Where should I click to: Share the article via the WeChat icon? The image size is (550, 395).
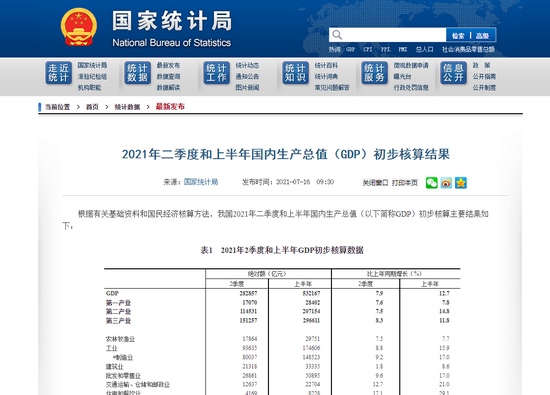tap(431, 182)
